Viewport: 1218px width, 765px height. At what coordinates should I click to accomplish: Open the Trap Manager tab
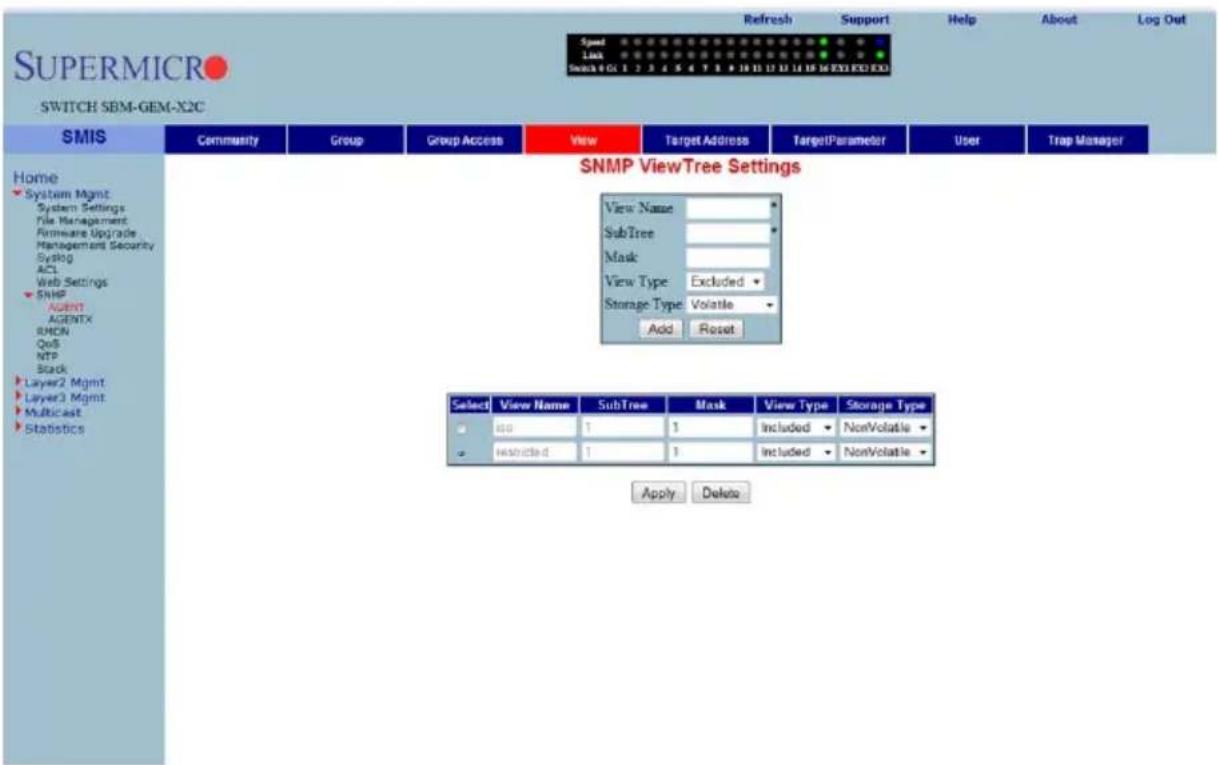click(1087, 141)
